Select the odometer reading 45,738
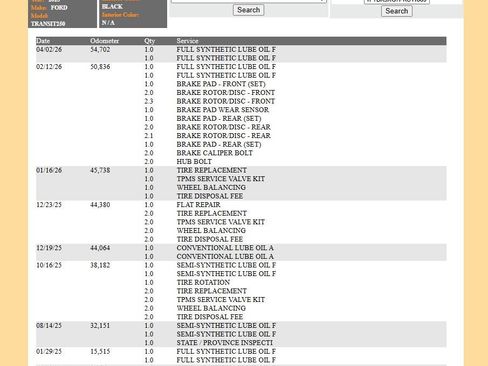 [x=100, y=170]
